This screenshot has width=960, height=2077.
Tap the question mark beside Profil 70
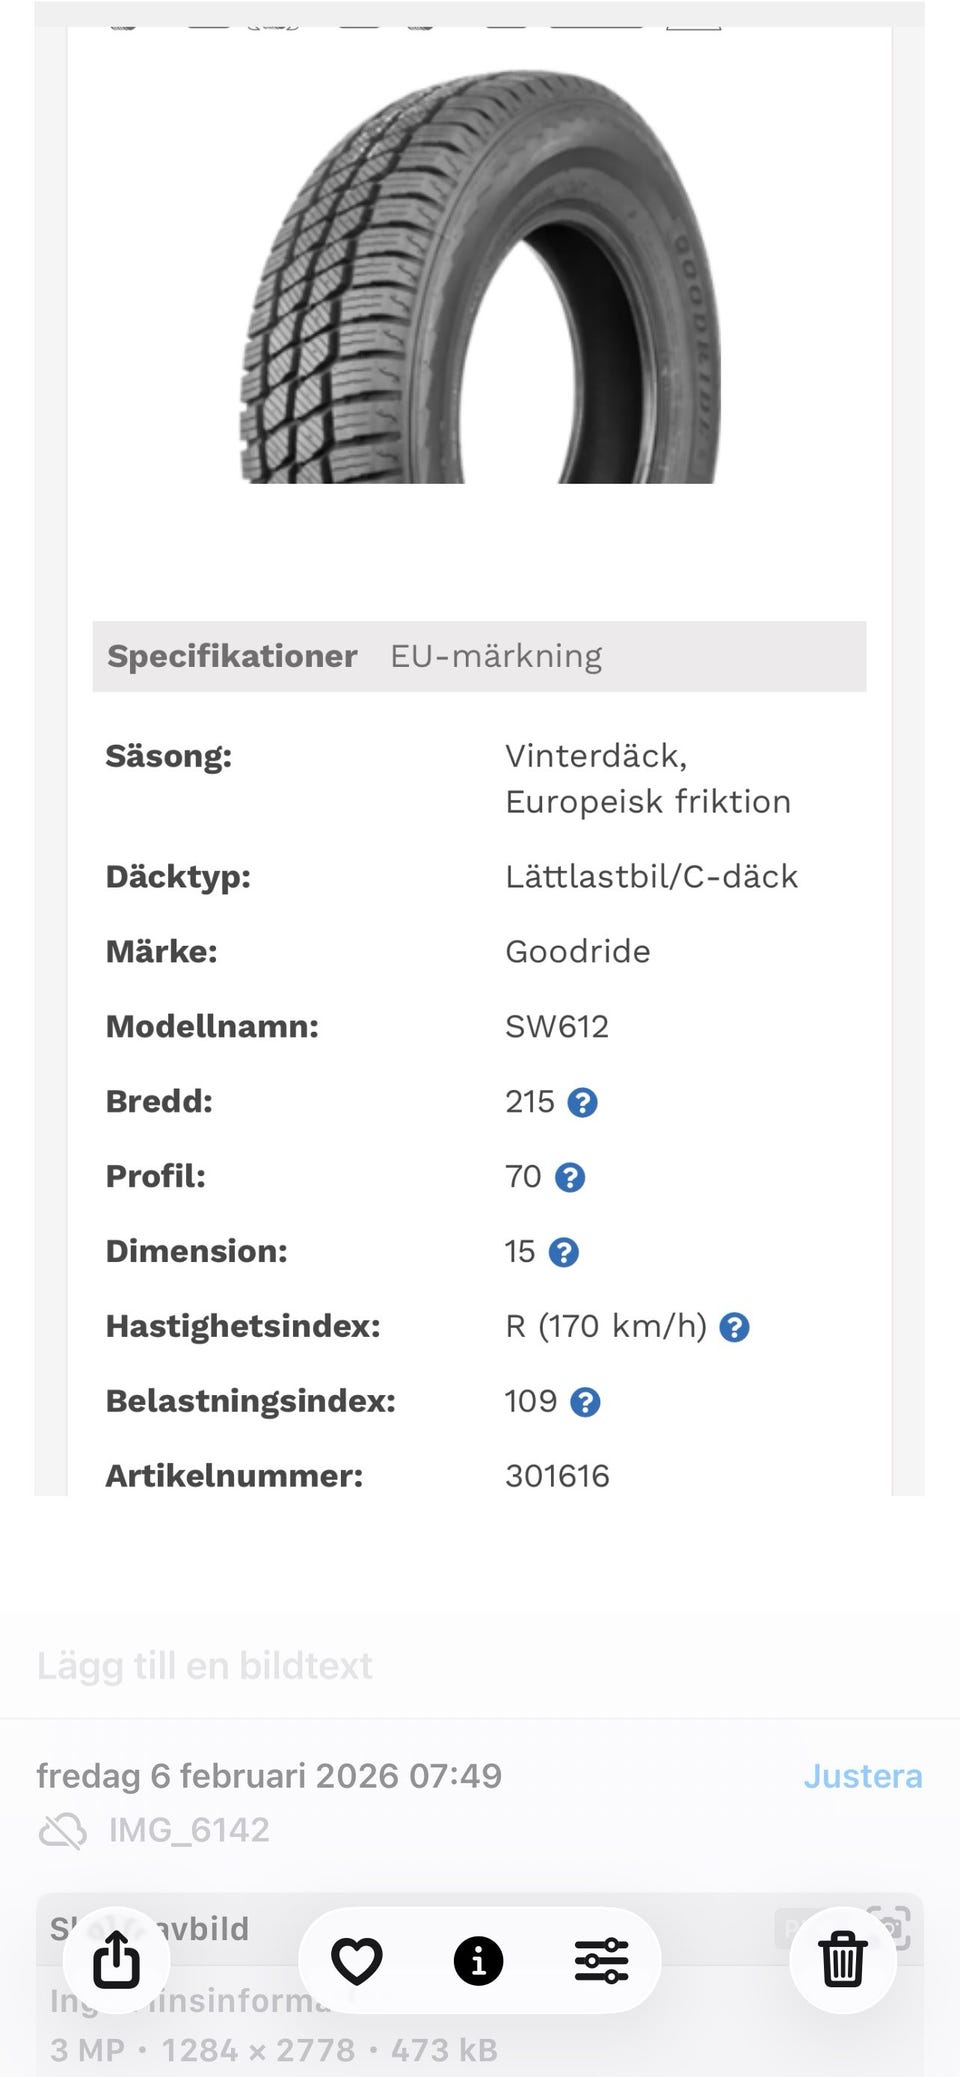[x=569, y=1177]
